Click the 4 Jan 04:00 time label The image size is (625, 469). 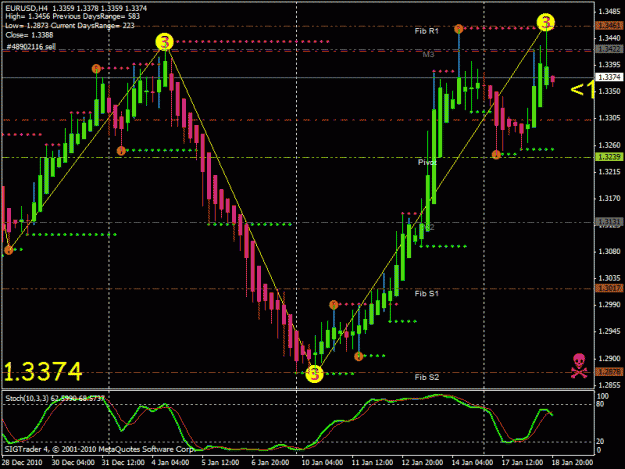click(x=170, y=463)
